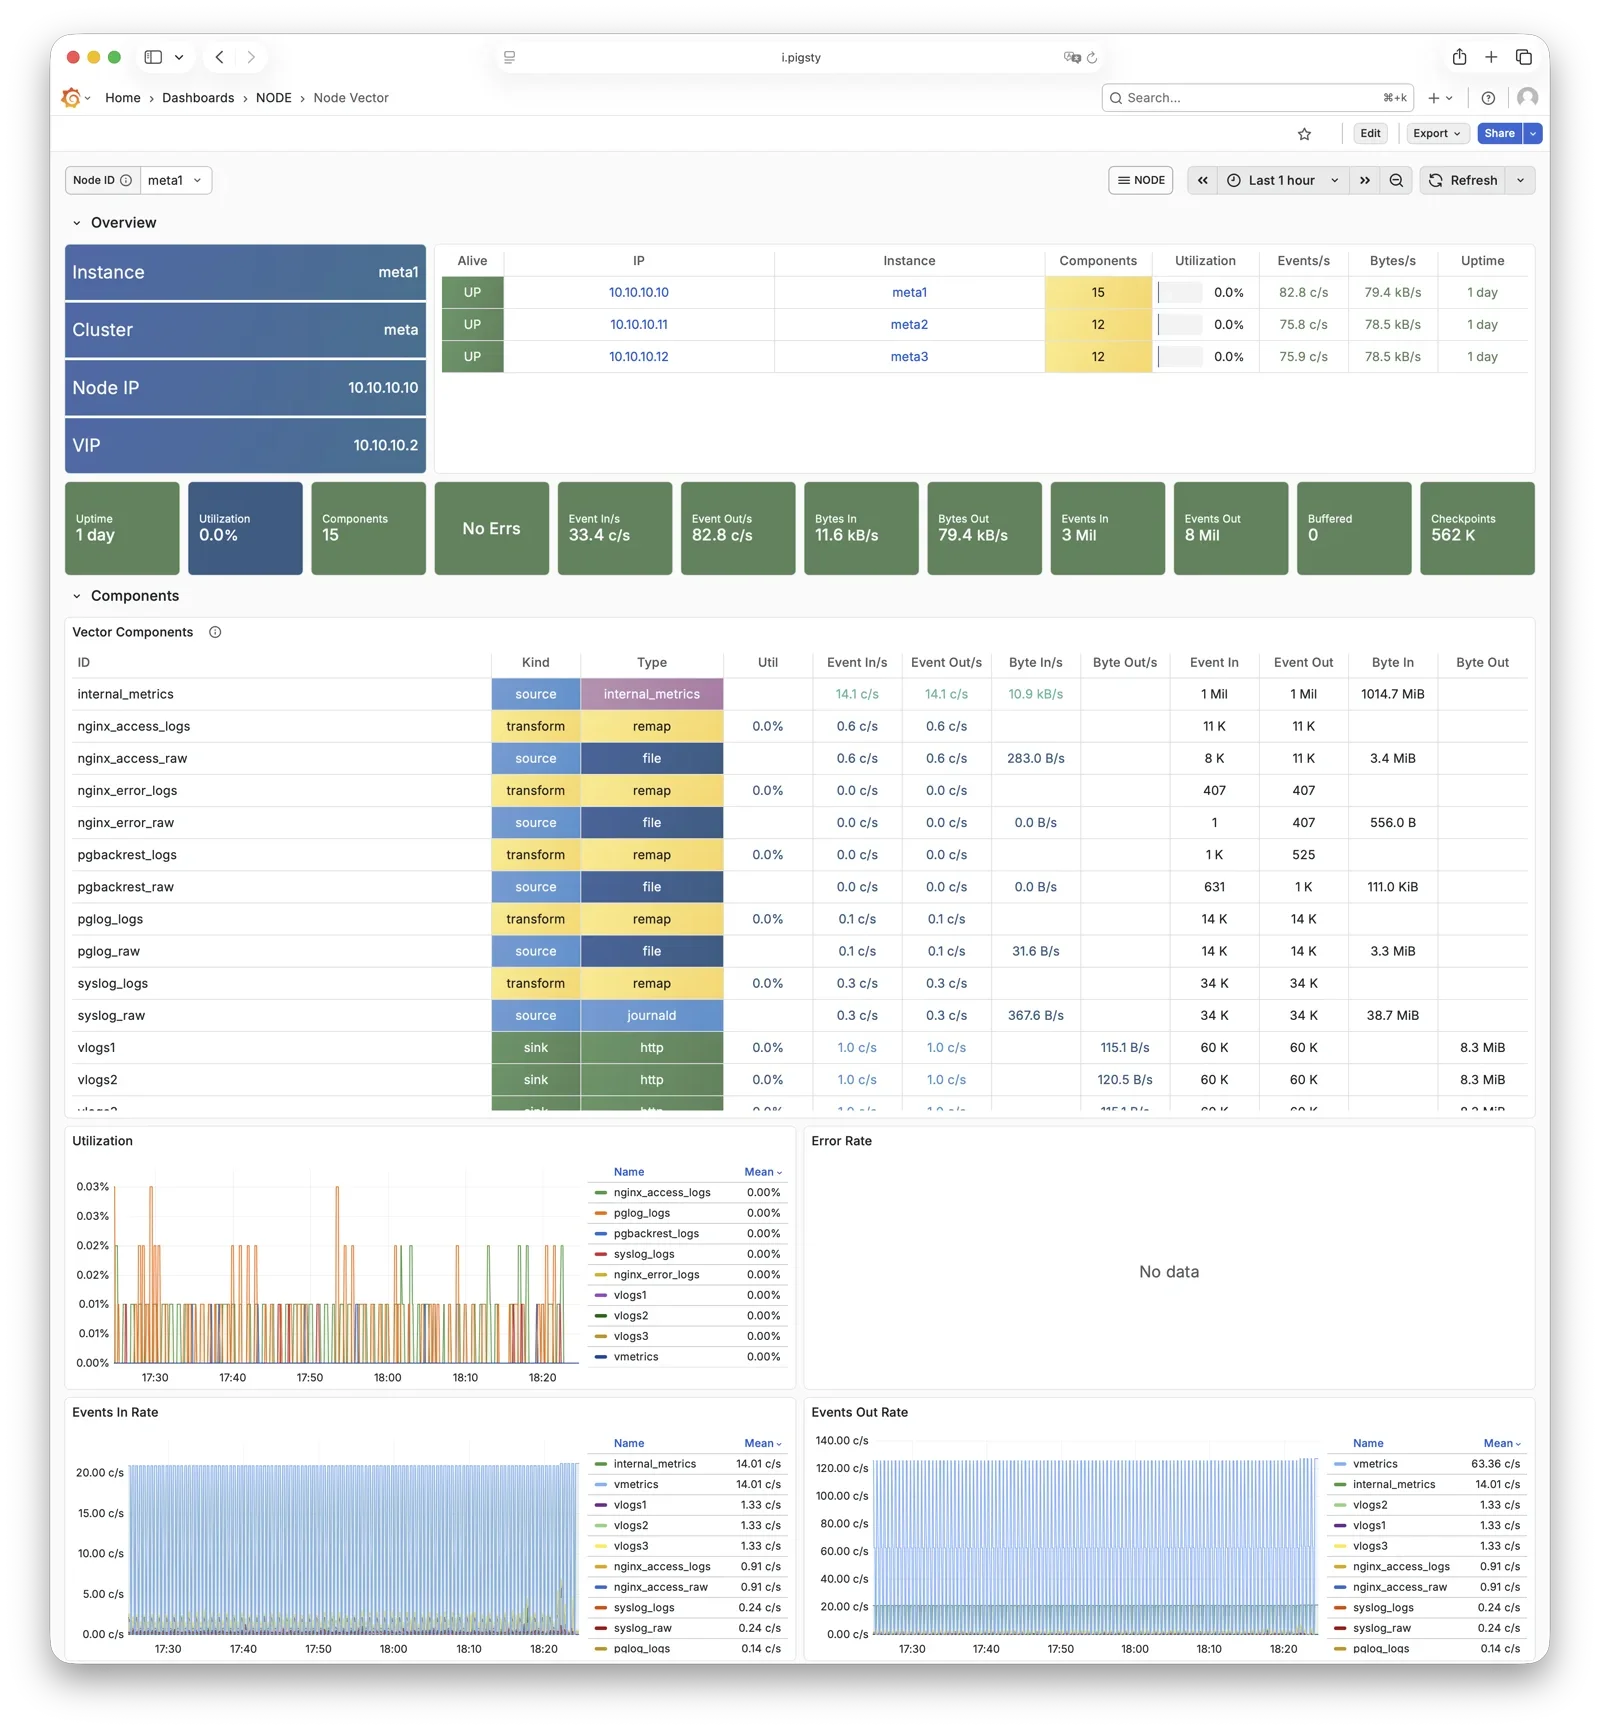Open Safari sidebar toggle icon
The image size is (1600, 1730).
[153, 57]
